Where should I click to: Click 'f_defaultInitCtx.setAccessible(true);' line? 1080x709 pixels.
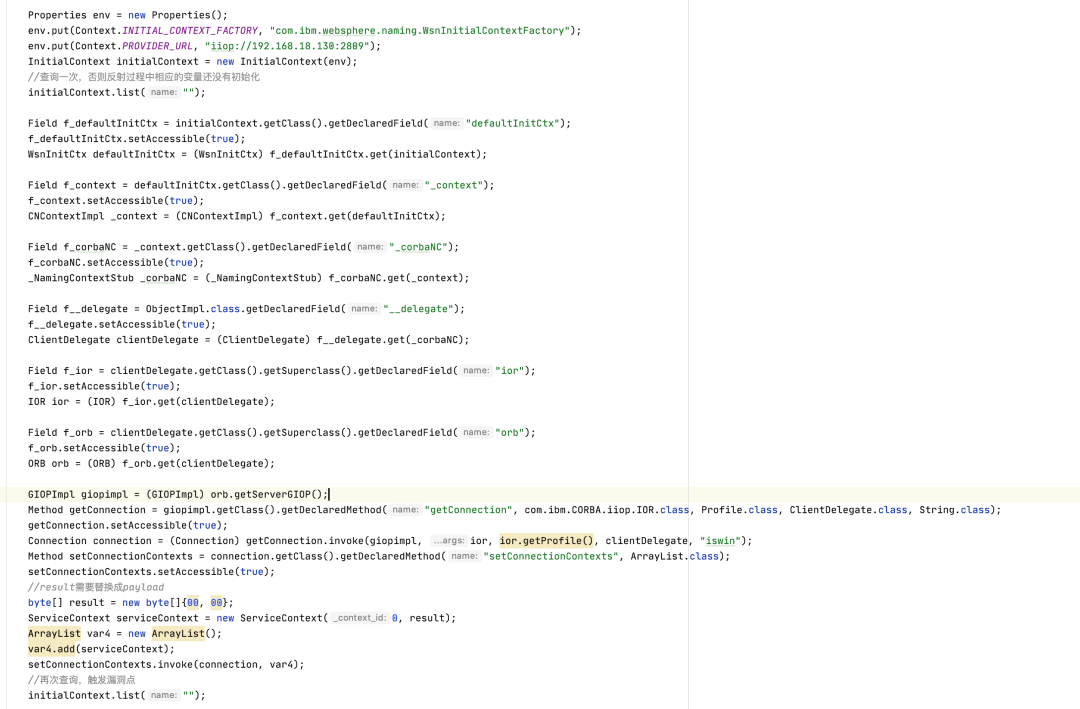pyautogui.click(x=136, y=138)
